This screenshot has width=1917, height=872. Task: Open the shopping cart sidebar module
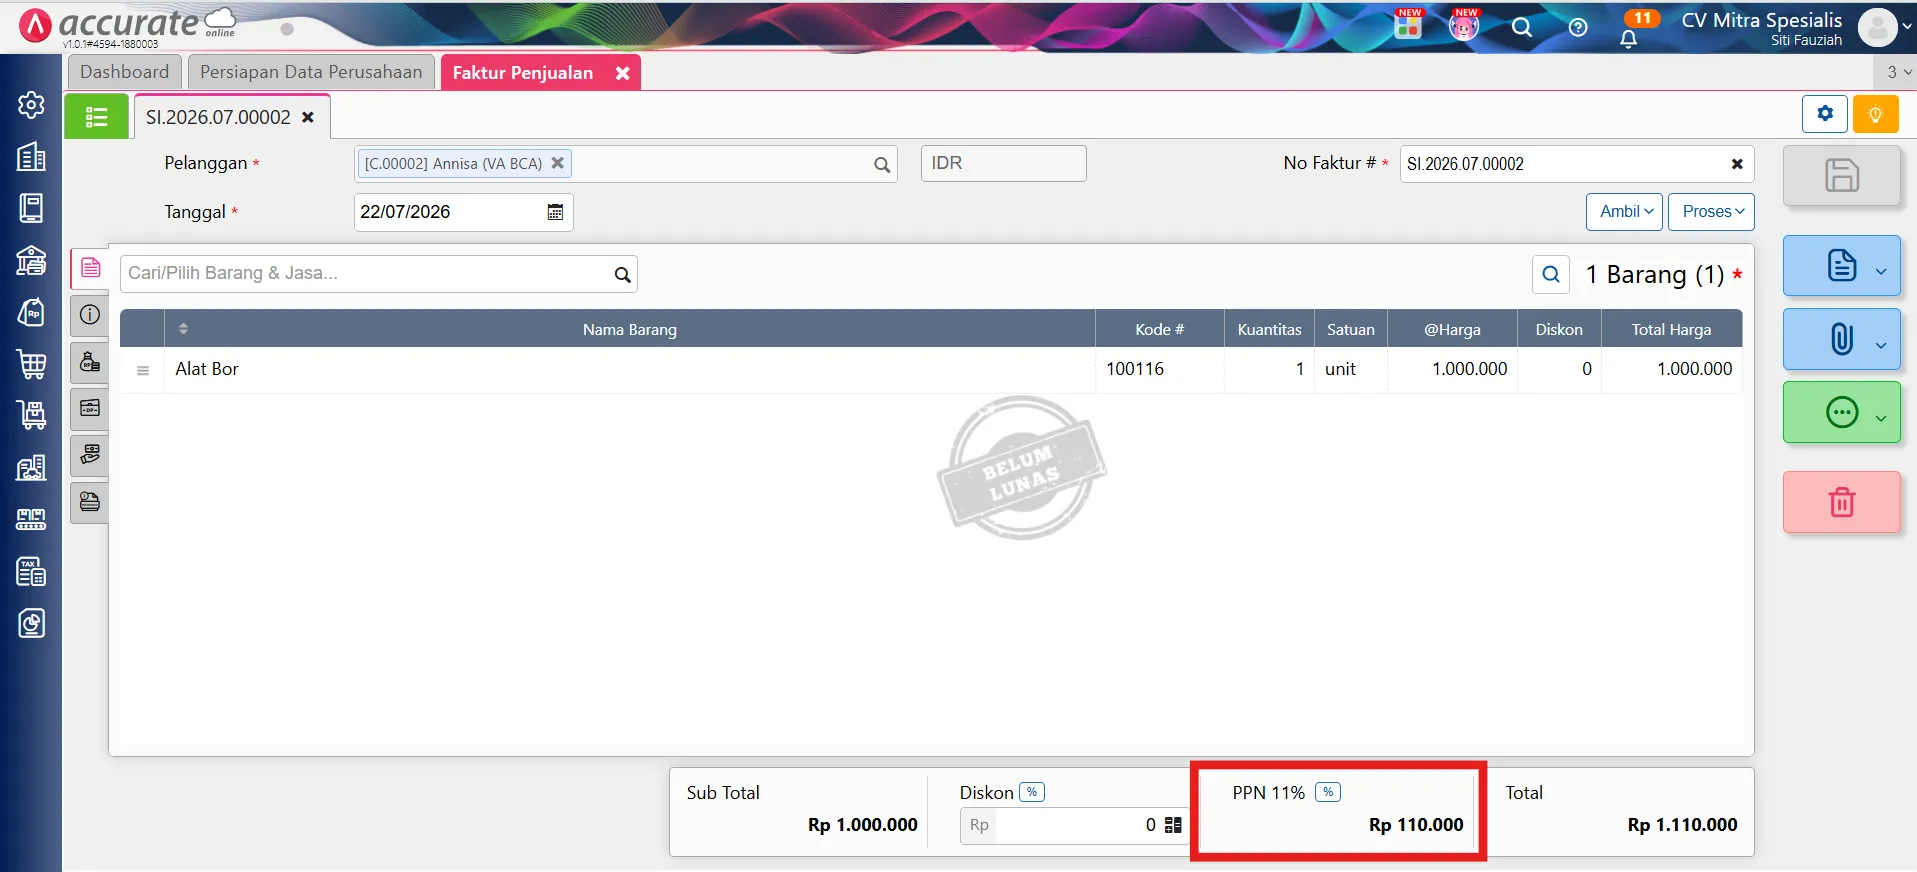click(x=31, y=364)
